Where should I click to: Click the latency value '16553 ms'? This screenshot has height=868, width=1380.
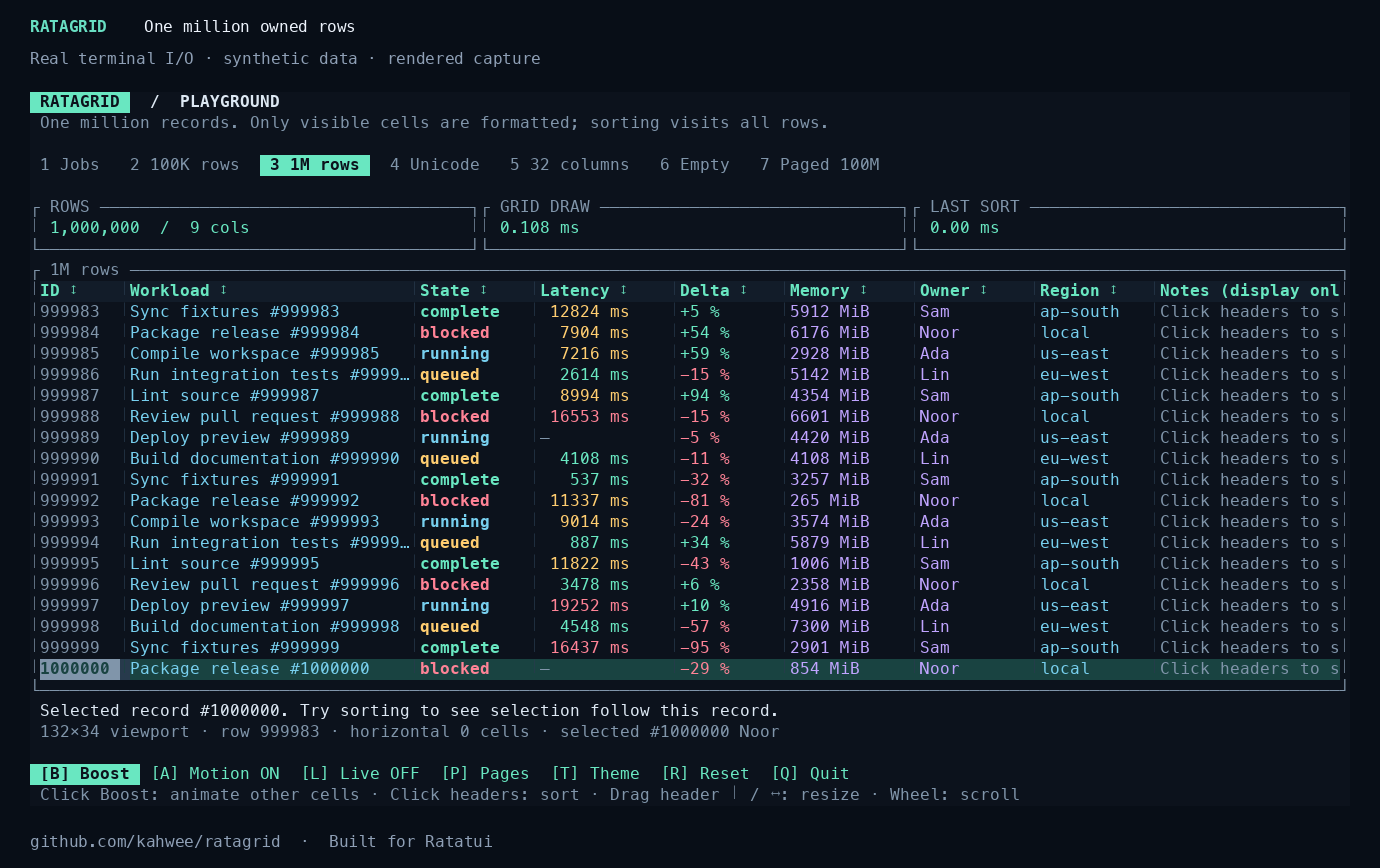point(590,416)
